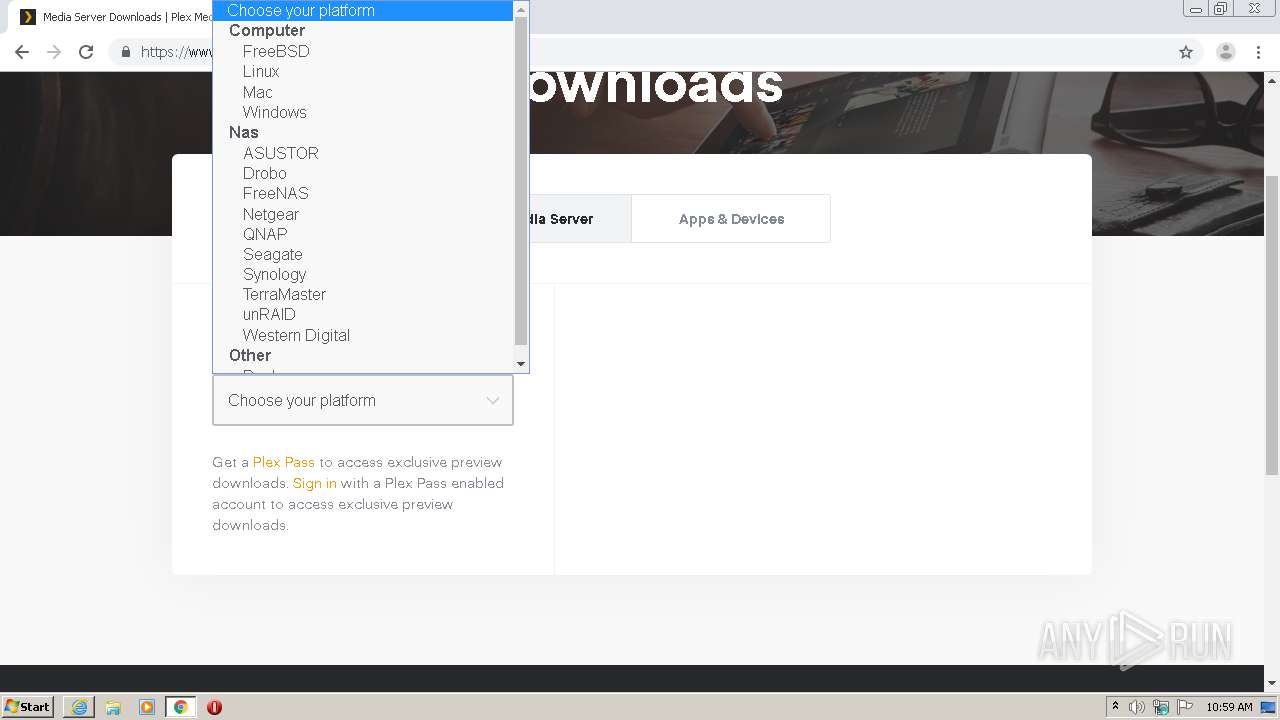
Task: Click the taskbar clock 10:59 AM
Action: [1229, 707]
